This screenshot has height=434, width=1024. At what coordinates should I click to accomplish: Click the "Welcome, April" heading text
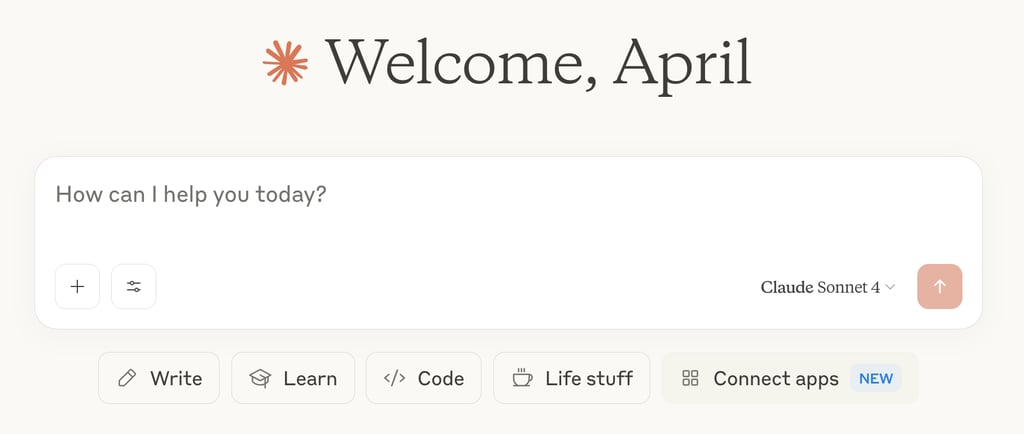(538, 63)
